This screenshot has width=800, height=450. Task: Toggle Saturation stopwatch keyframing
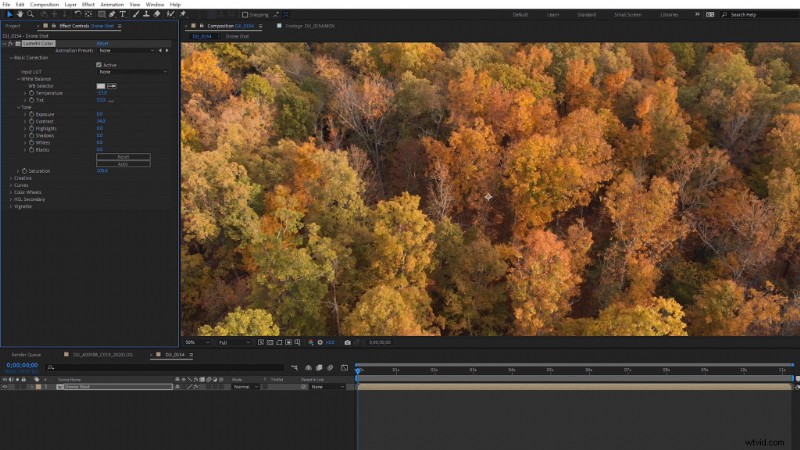[24, 171]
